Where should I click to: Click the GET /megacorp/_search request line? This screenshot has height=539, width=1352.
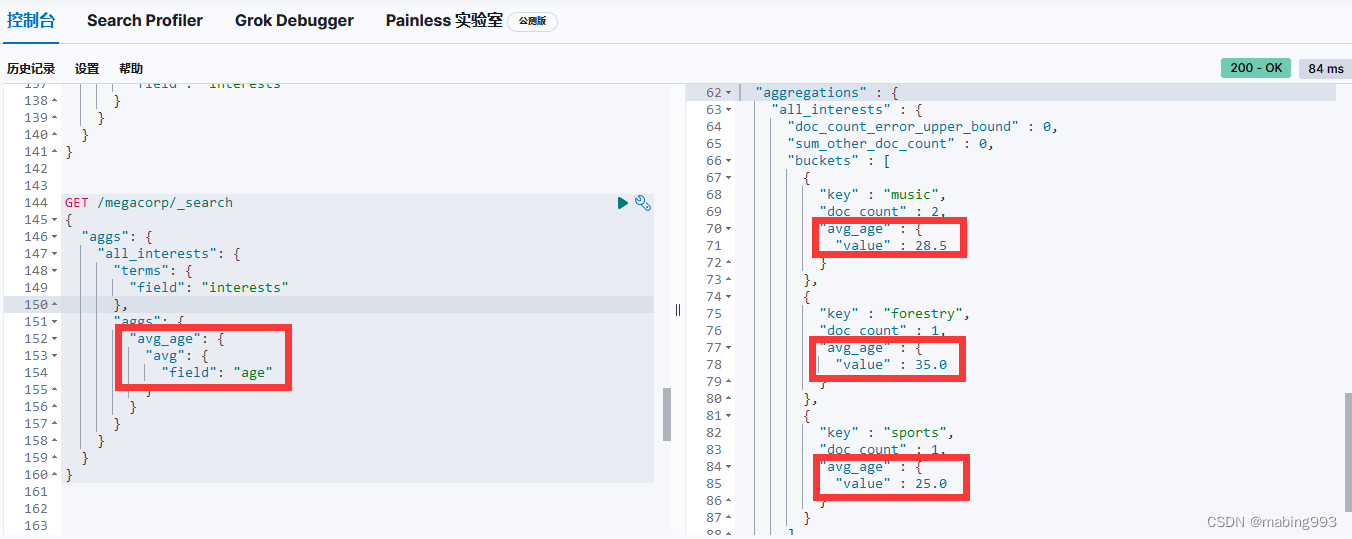pos(149,203)
